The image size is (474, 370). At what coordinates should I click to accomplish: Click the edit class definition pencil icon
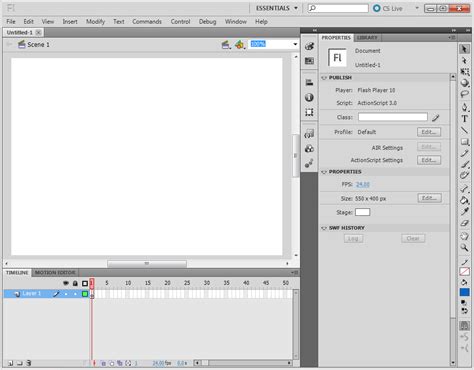tap(436, 117)
